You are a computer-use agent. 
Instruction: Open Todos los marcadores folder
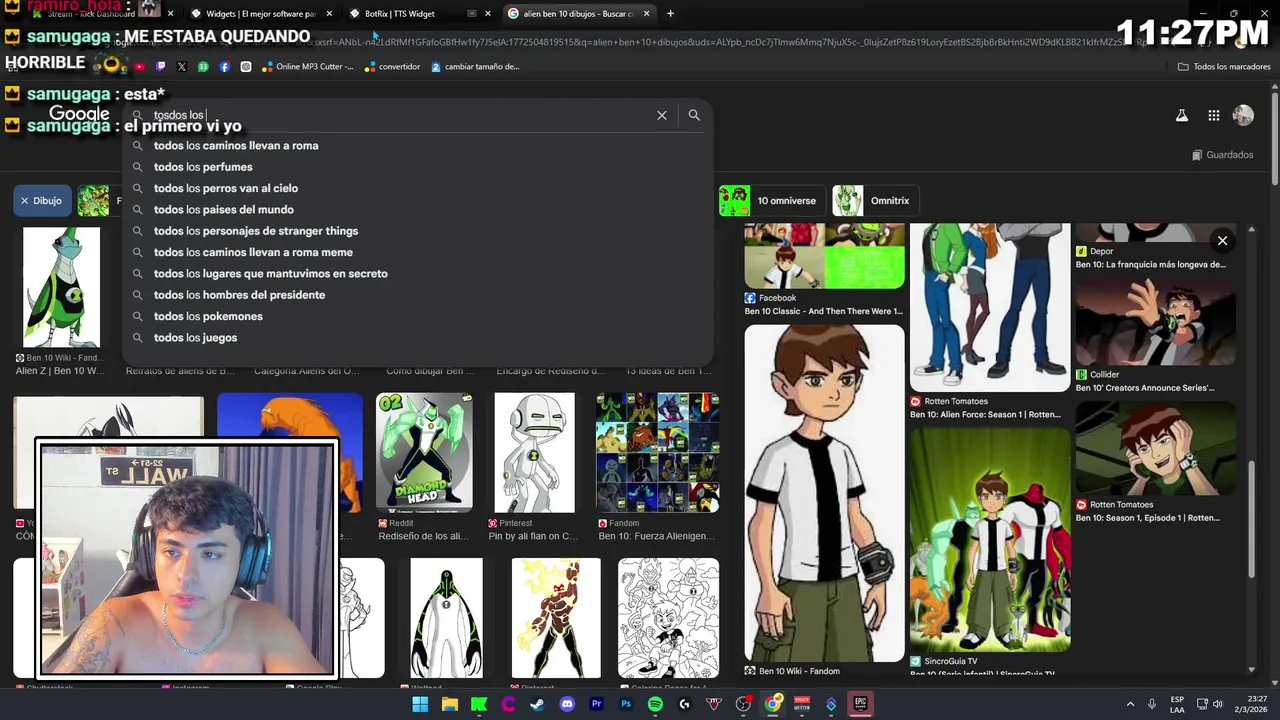(1224, 67)
